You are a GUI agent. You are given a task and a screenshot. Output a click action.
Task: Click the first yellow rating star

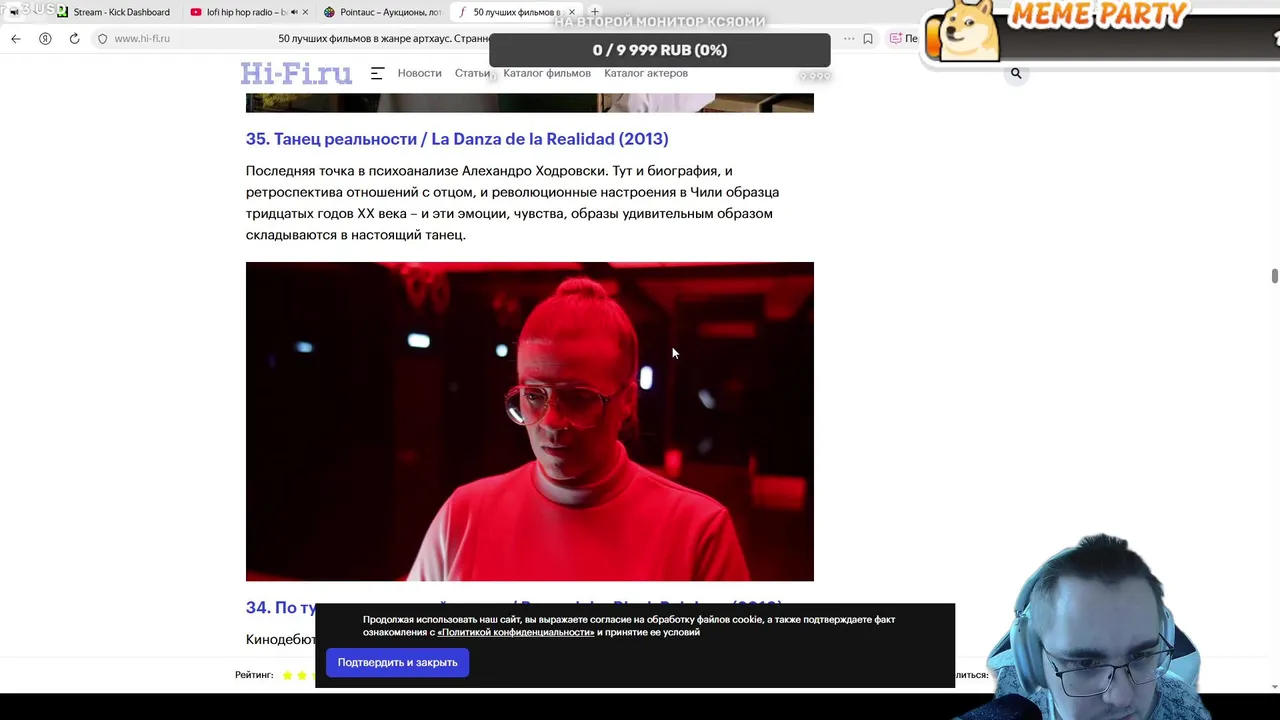point(287,675)
